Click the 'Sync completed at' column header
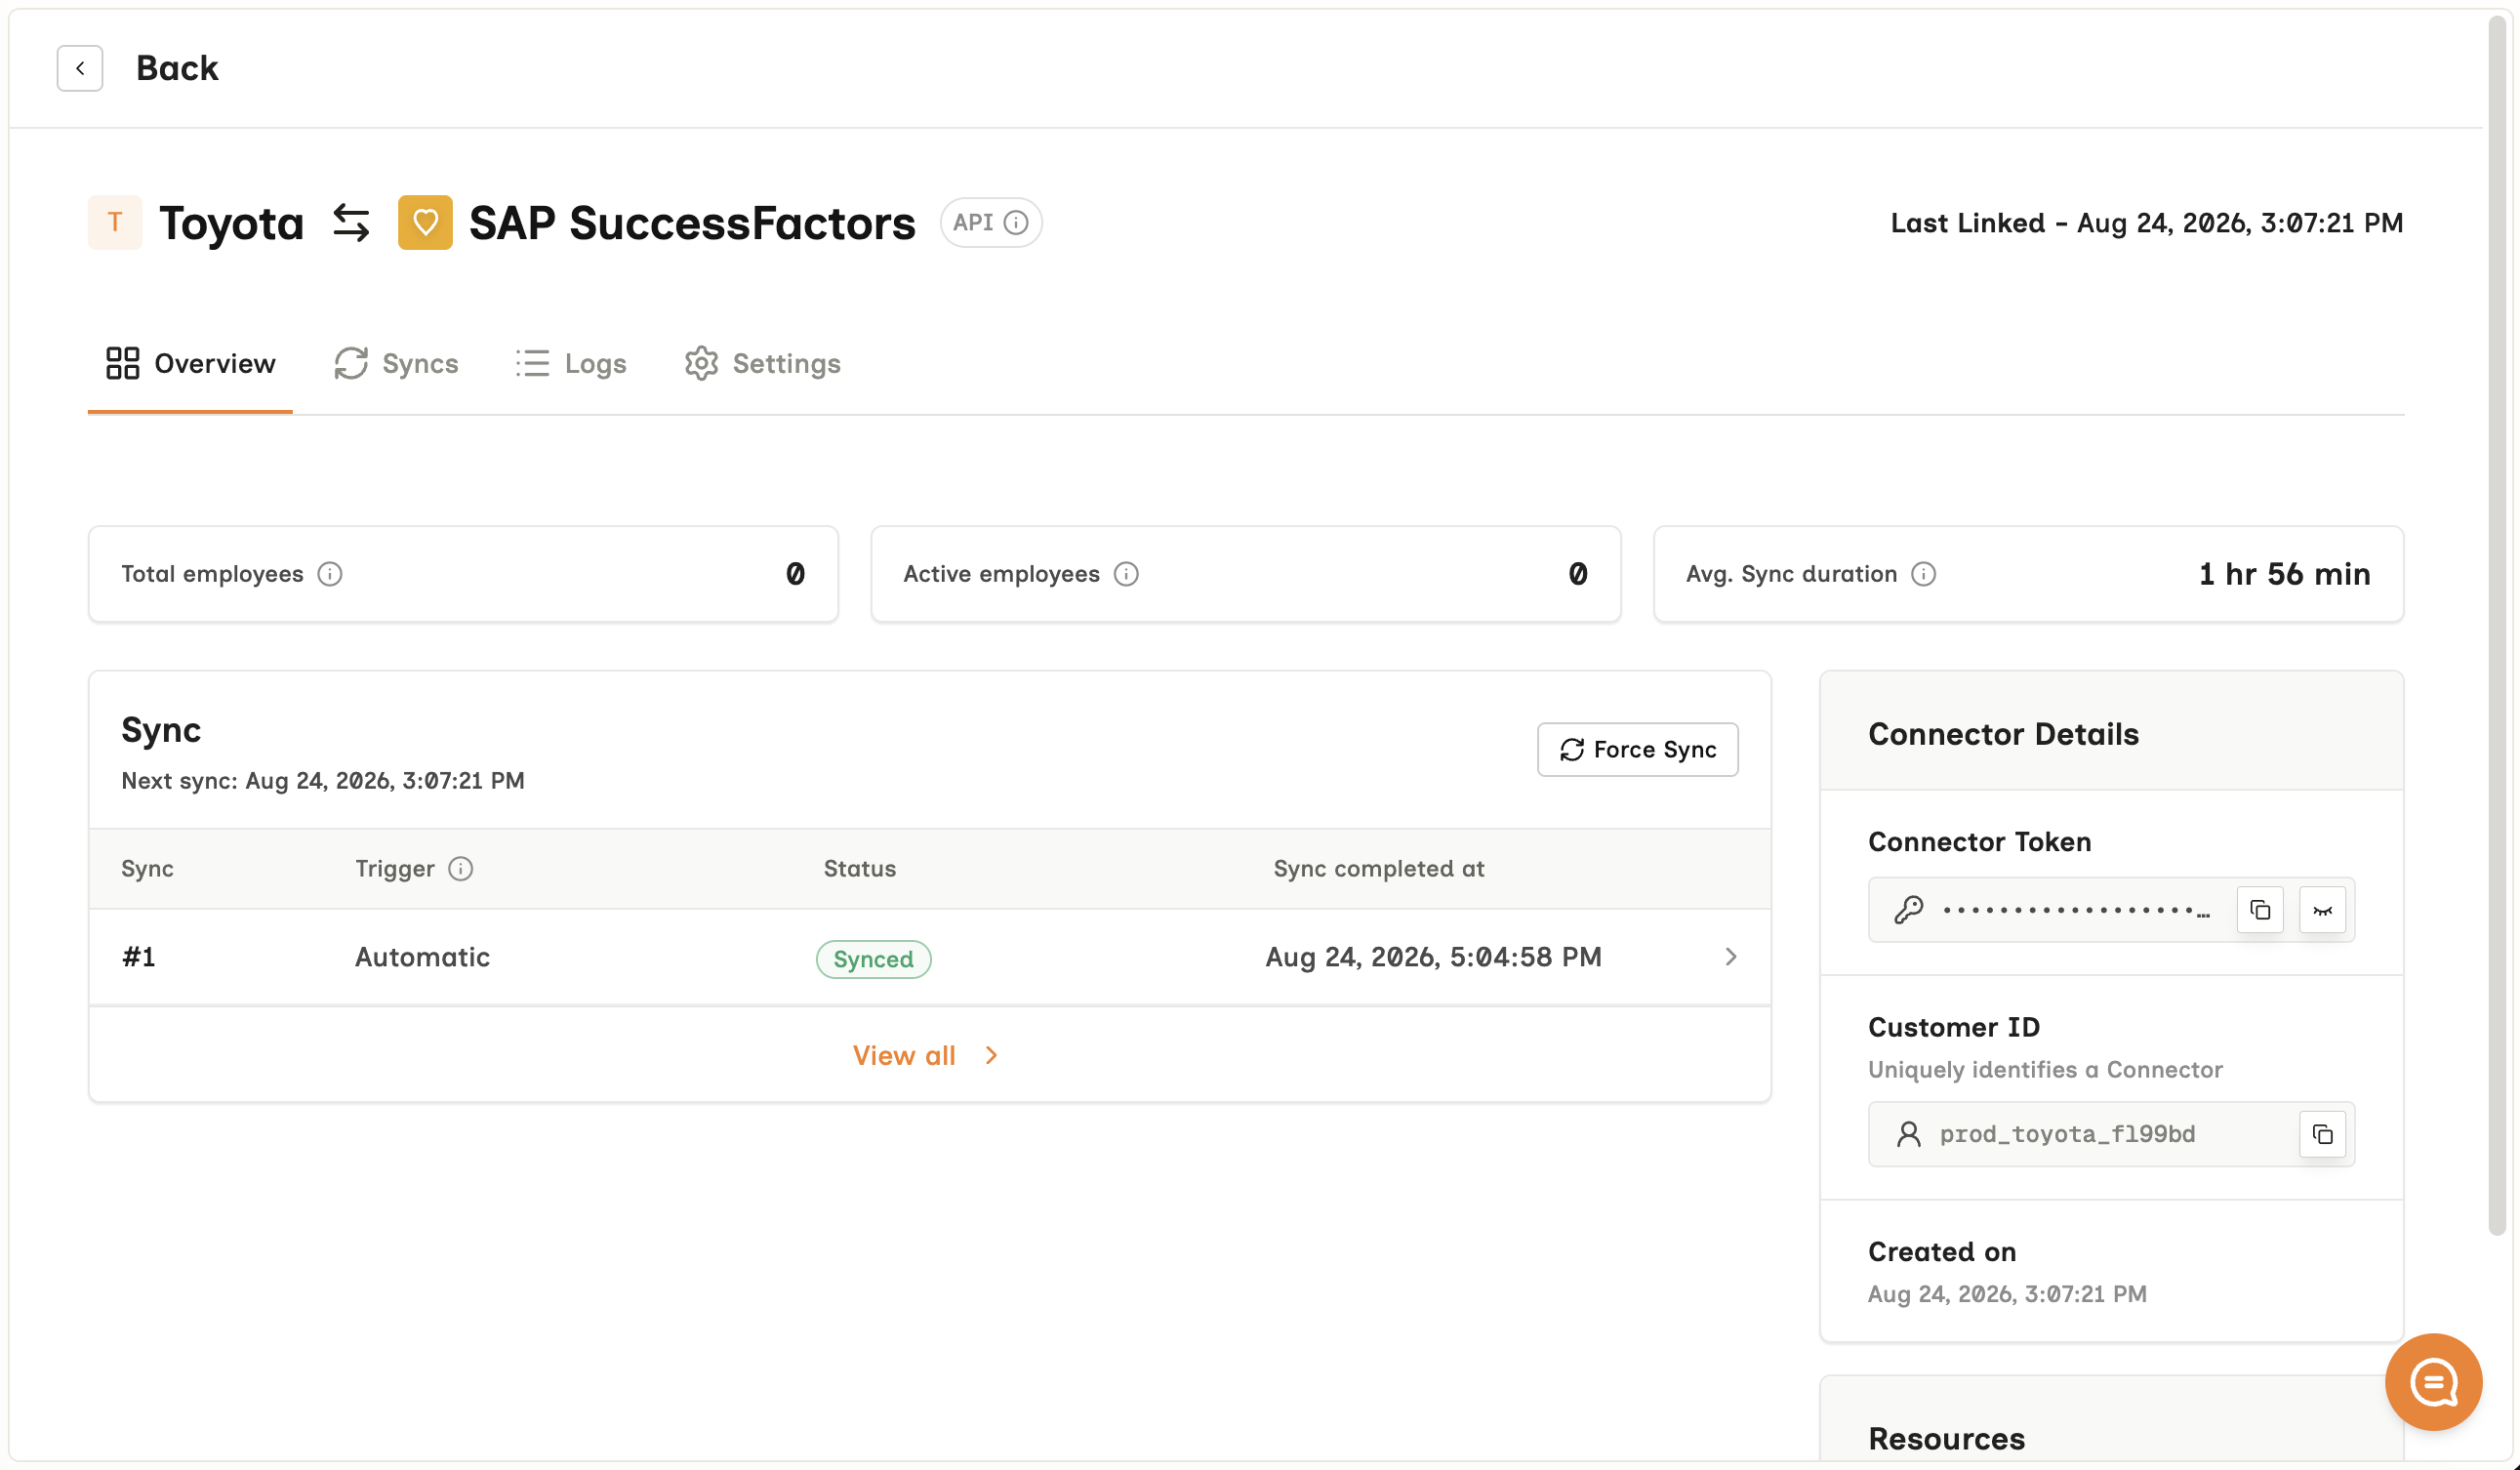The width and height of the screenshot is (2520, 1470). point(1378,869)
